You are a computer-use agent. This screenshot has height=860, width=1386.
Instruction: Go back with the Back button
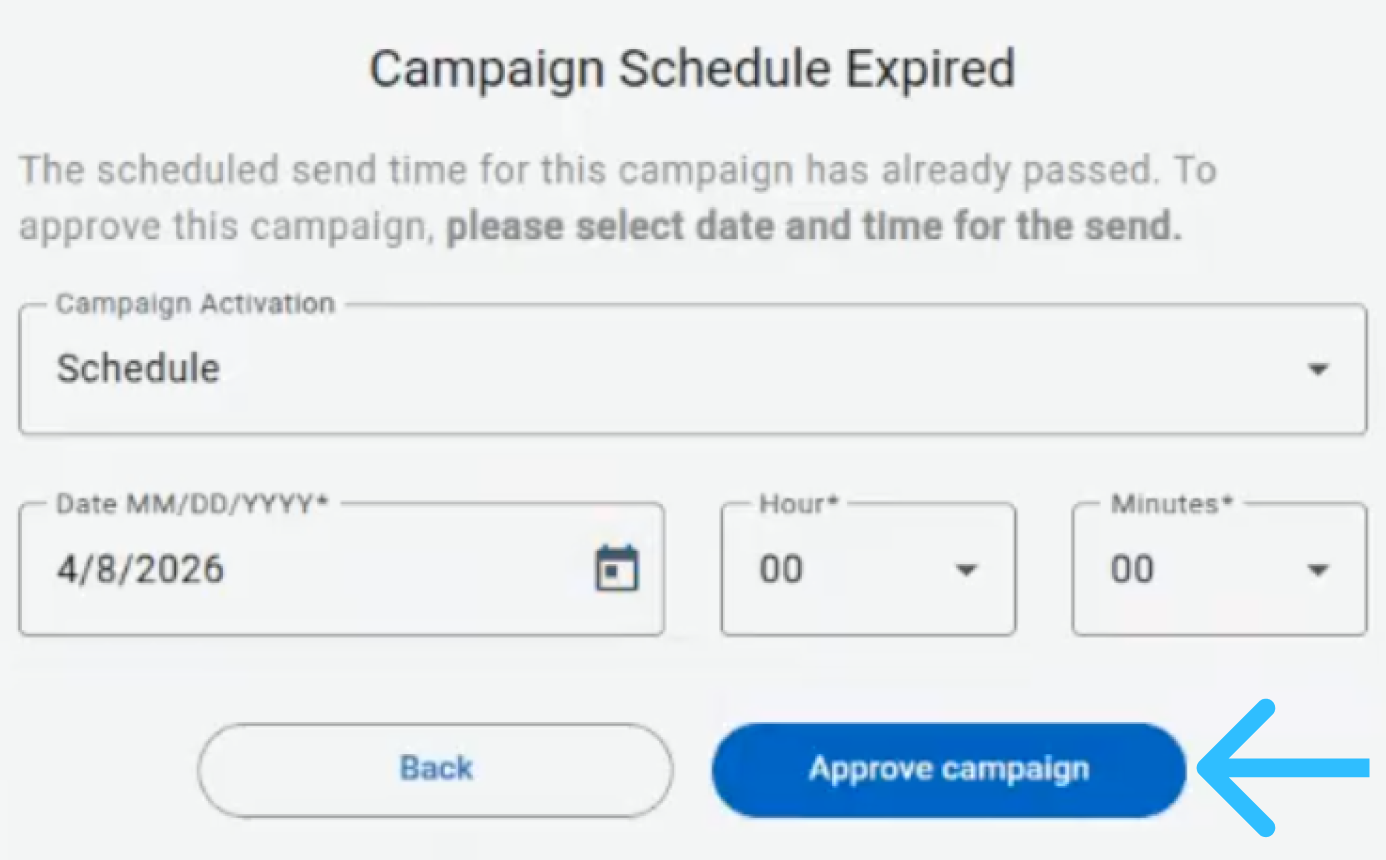pyautogui.click(x=435, y=769)
